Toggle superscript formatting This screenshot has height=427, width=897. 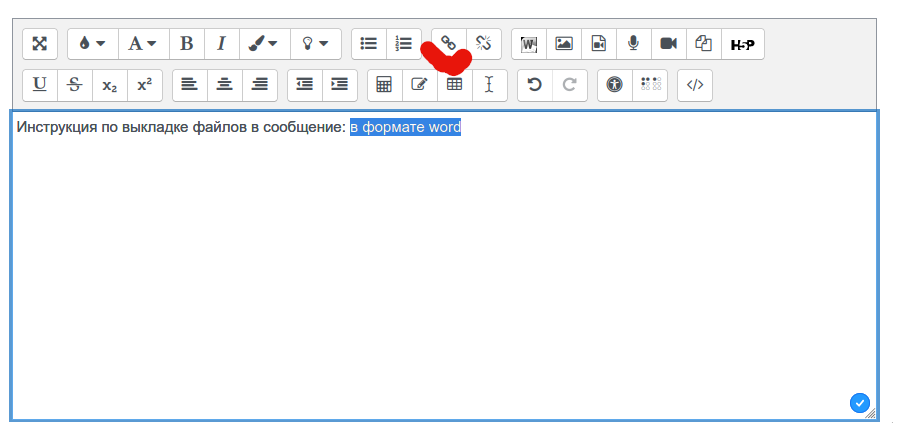coord(144,85)
